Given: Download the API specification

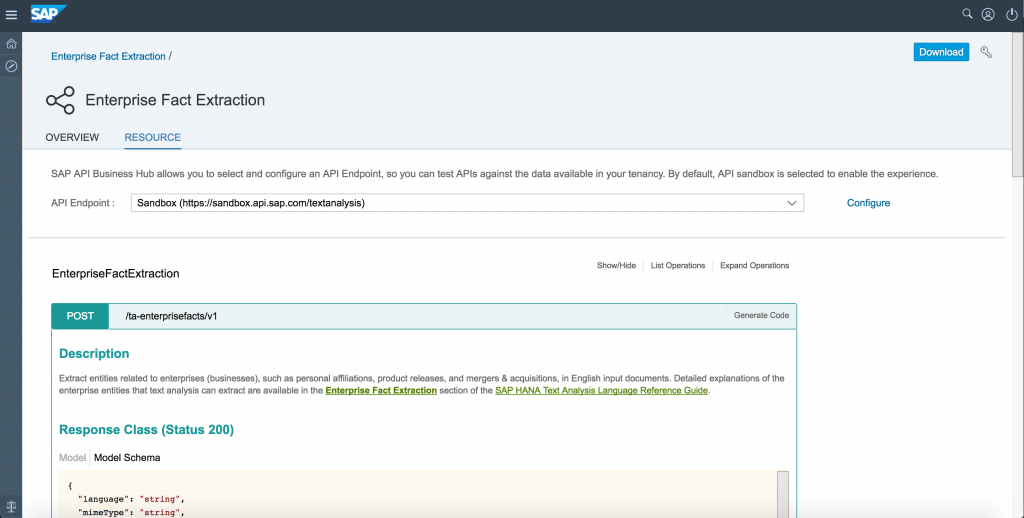Looking at the screenshot, I should 941,52.
